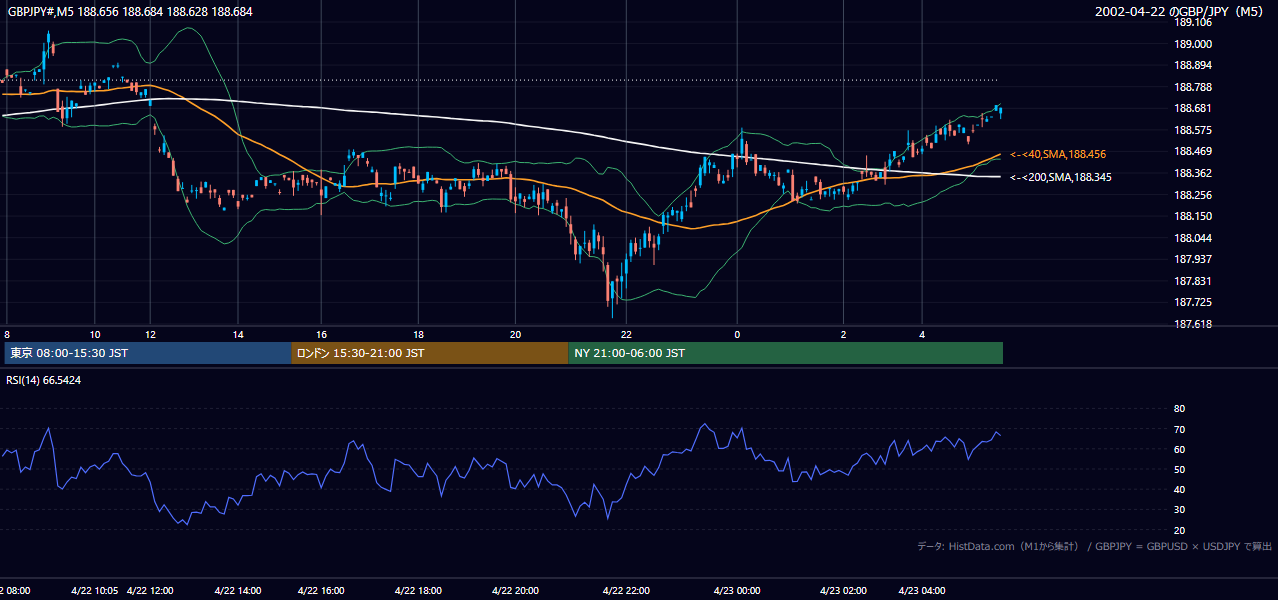
Task: Click the 4/23 00:00 time axis label
Action: click(x=737, y=591)
